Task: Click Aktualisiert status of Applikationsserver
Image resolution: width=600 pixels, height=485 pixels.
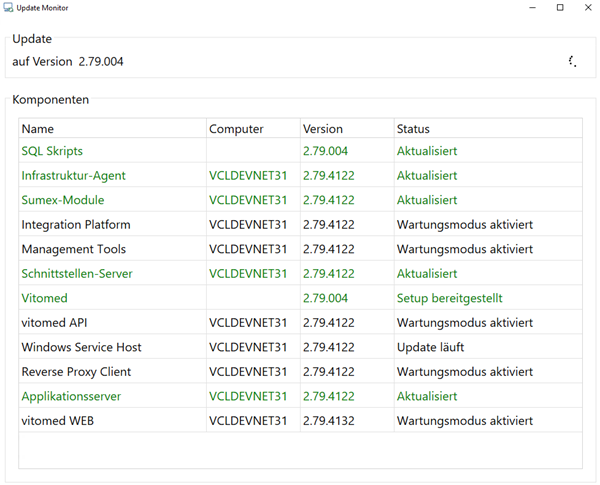Action: tap(427, 396)
